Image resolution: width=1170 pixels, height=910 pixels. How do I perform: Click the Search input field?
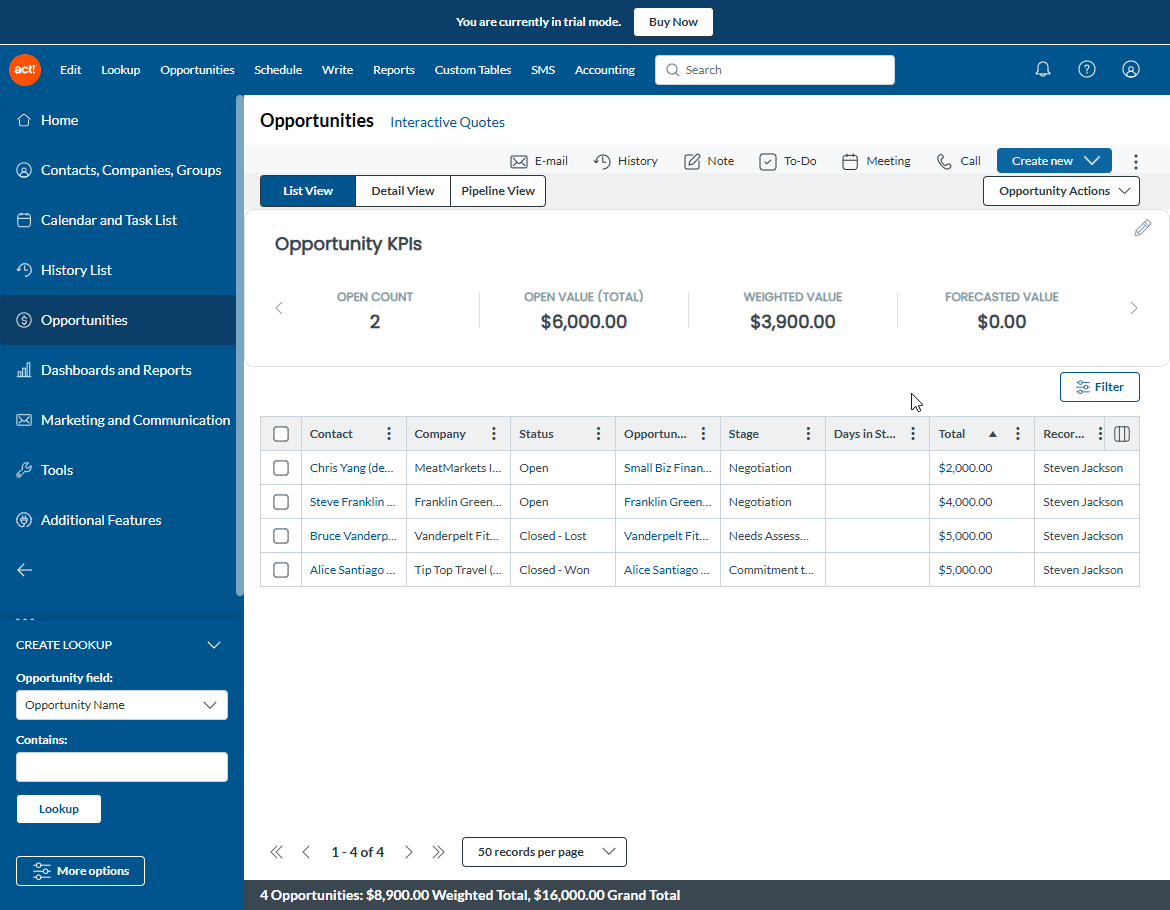775,69
